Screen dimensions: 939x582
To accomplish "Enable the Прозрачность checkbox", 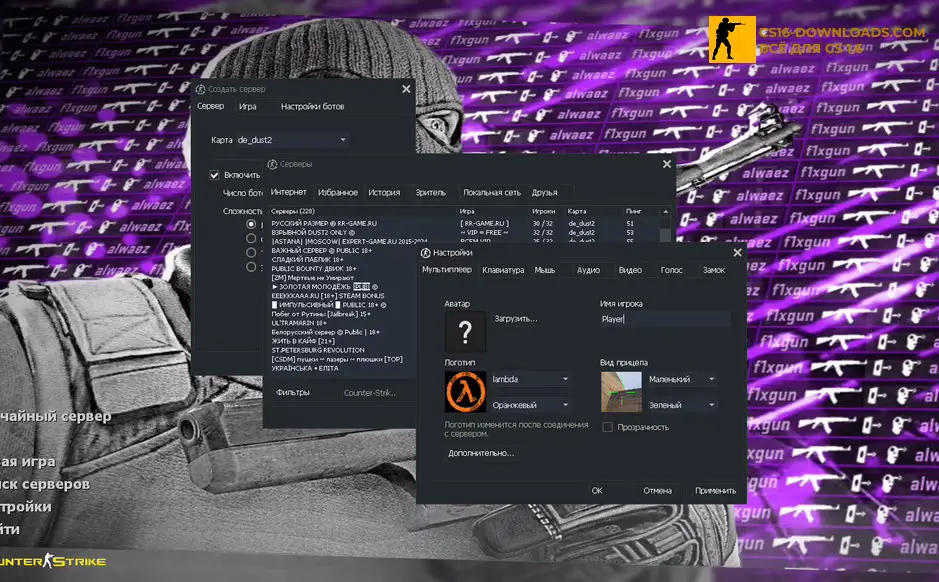I will (x=608, y=427).
